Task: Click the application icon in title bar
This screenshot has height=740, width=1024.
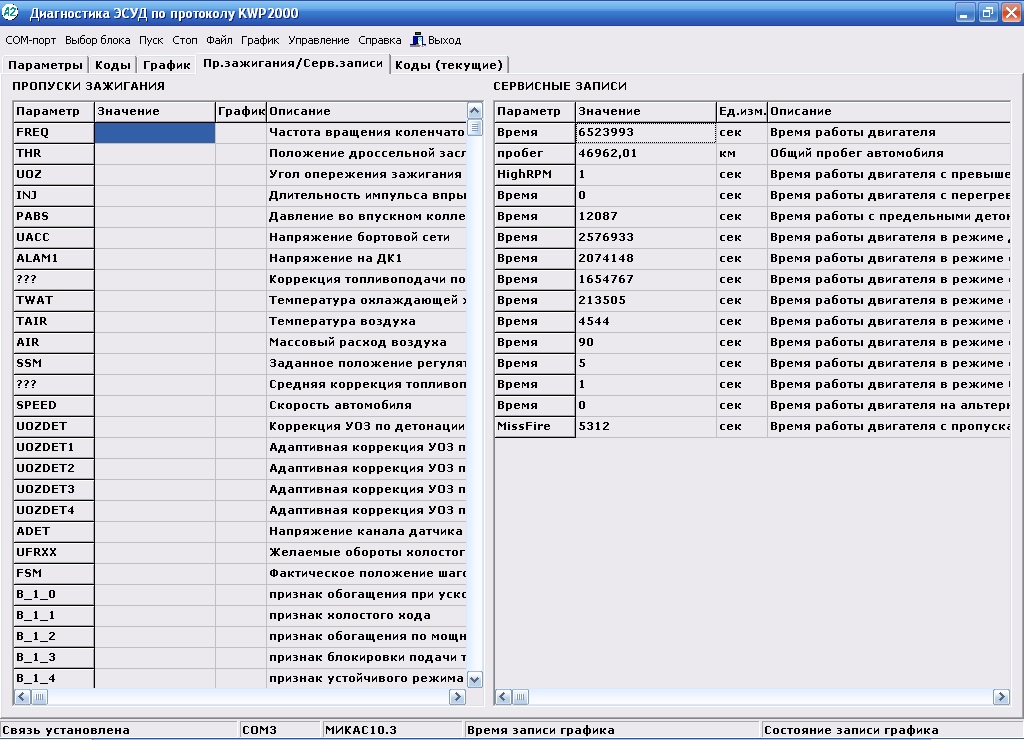Action: click(11, 12)
